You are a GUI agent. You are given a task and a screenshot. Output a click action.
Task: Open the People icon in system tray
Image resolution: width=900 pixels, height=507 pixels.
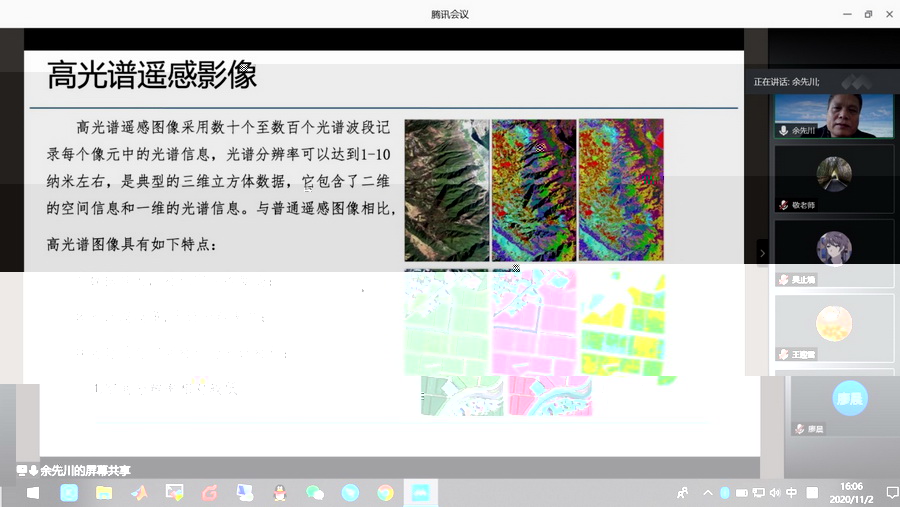click(682, 493)
